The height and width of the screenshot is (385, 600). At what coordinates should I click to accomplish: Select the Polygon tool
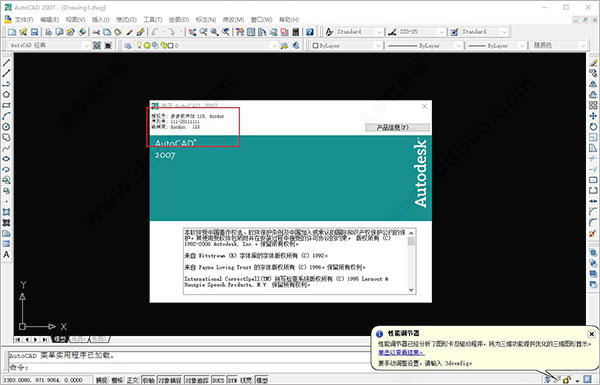tap(7, 95)
